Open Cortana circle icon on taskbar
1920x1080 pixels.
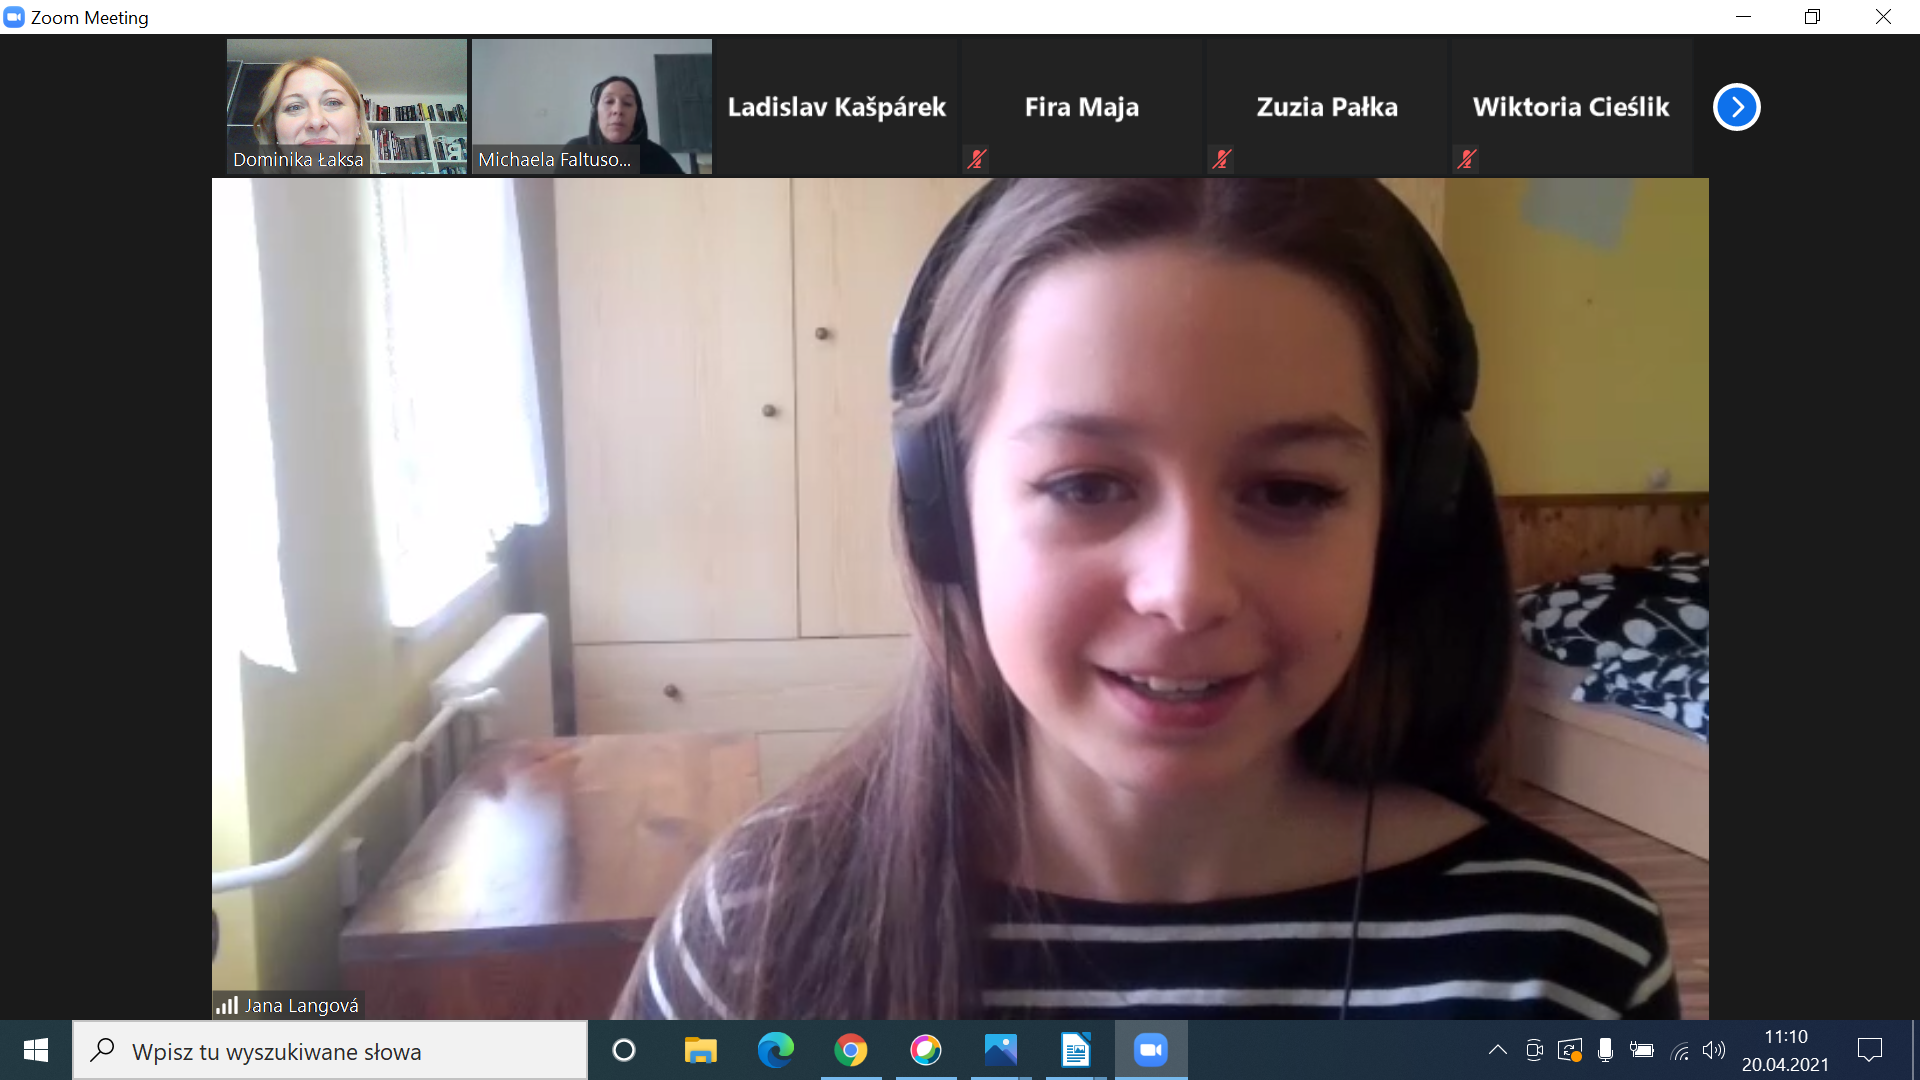(x=624, y=1050)
